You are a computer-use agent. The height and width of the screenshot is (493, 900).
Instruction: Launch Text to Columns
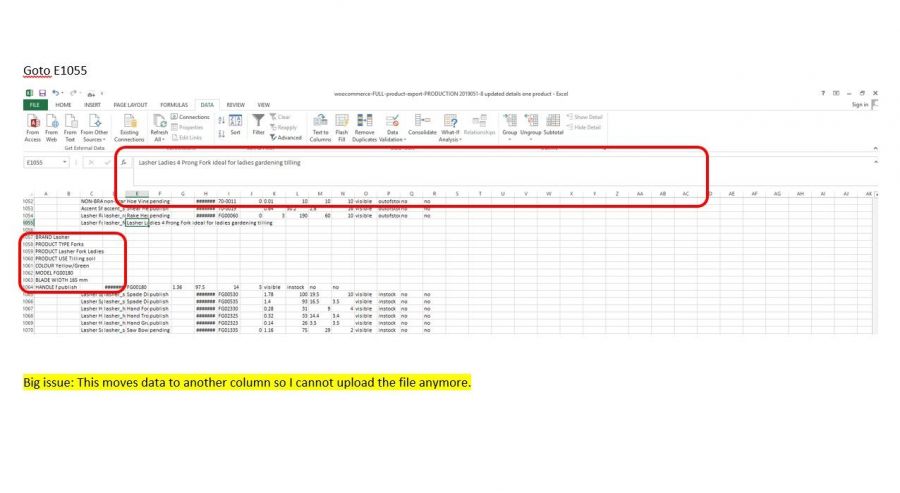pos(320,127)
